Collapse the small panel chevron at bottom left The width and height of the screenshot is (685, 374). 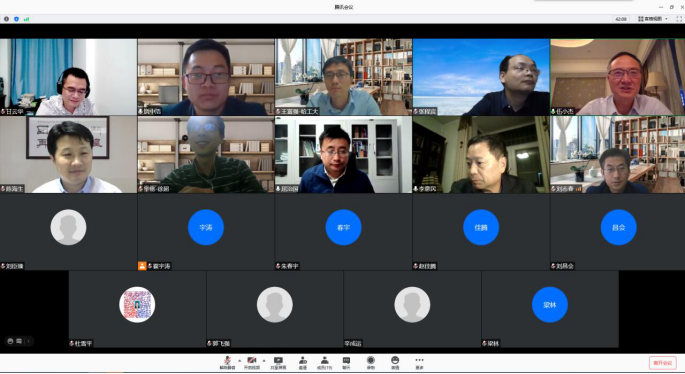click(28, 341)
